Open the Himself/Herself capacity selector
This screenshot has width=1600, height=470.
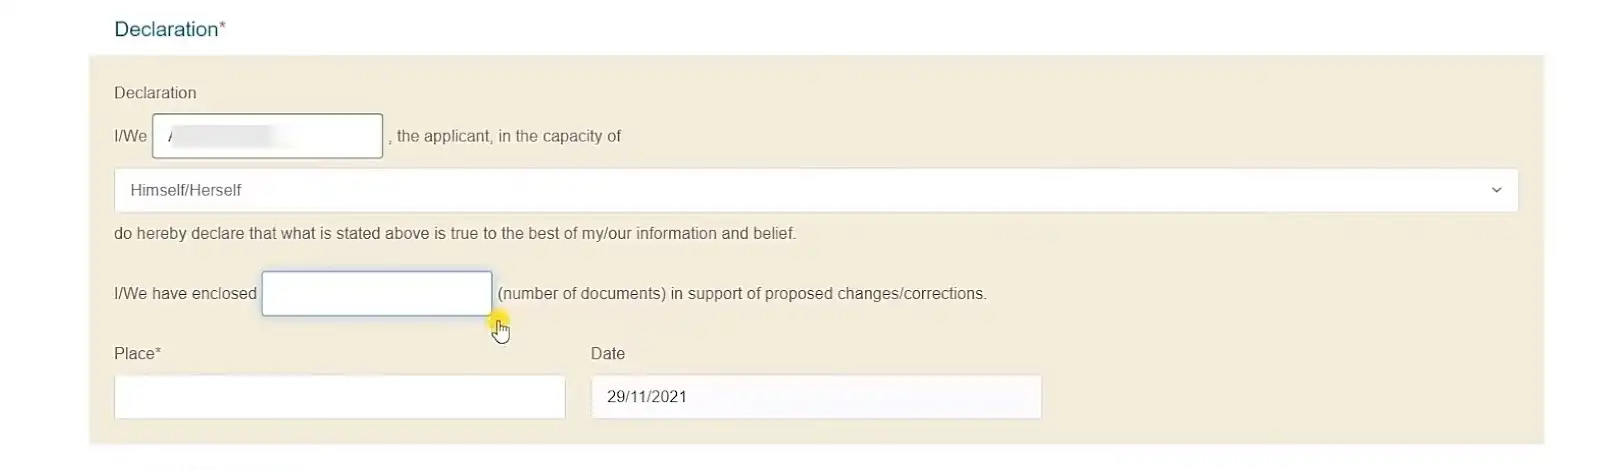point(816,190)
